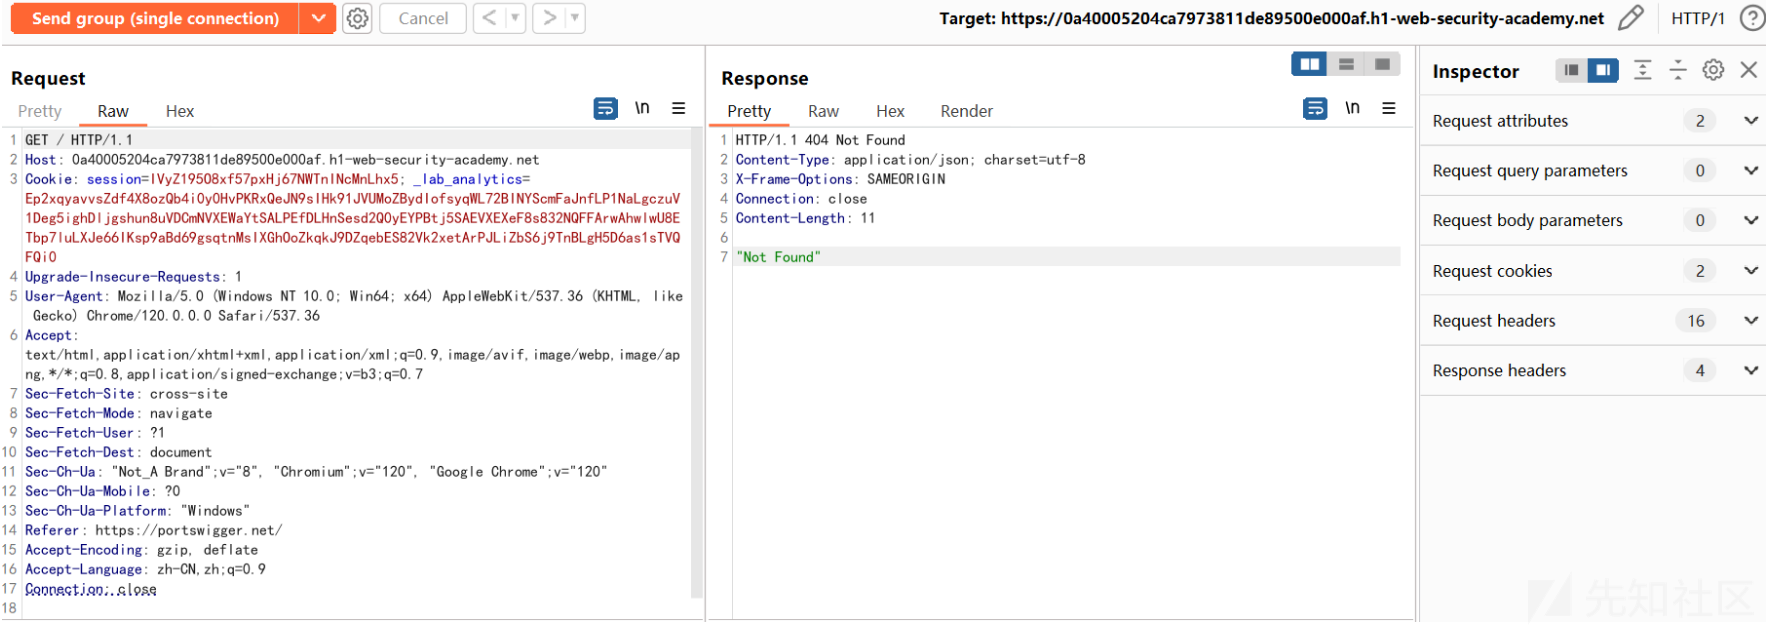1774x629 pixels.
Task: Toggle word wrap in Request panel
Action: point(606,108)
